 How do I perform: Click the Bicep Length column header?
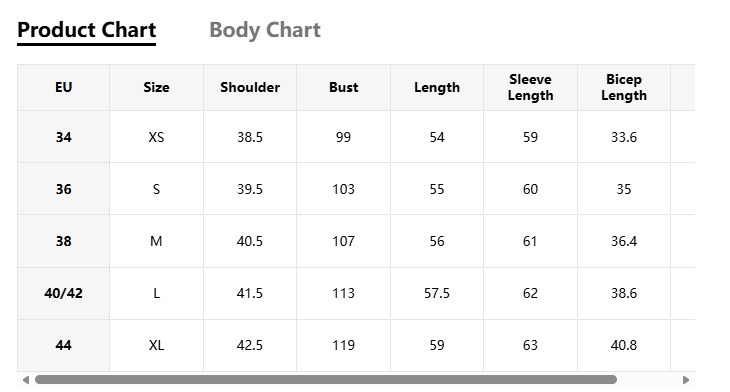click(624, 88)
